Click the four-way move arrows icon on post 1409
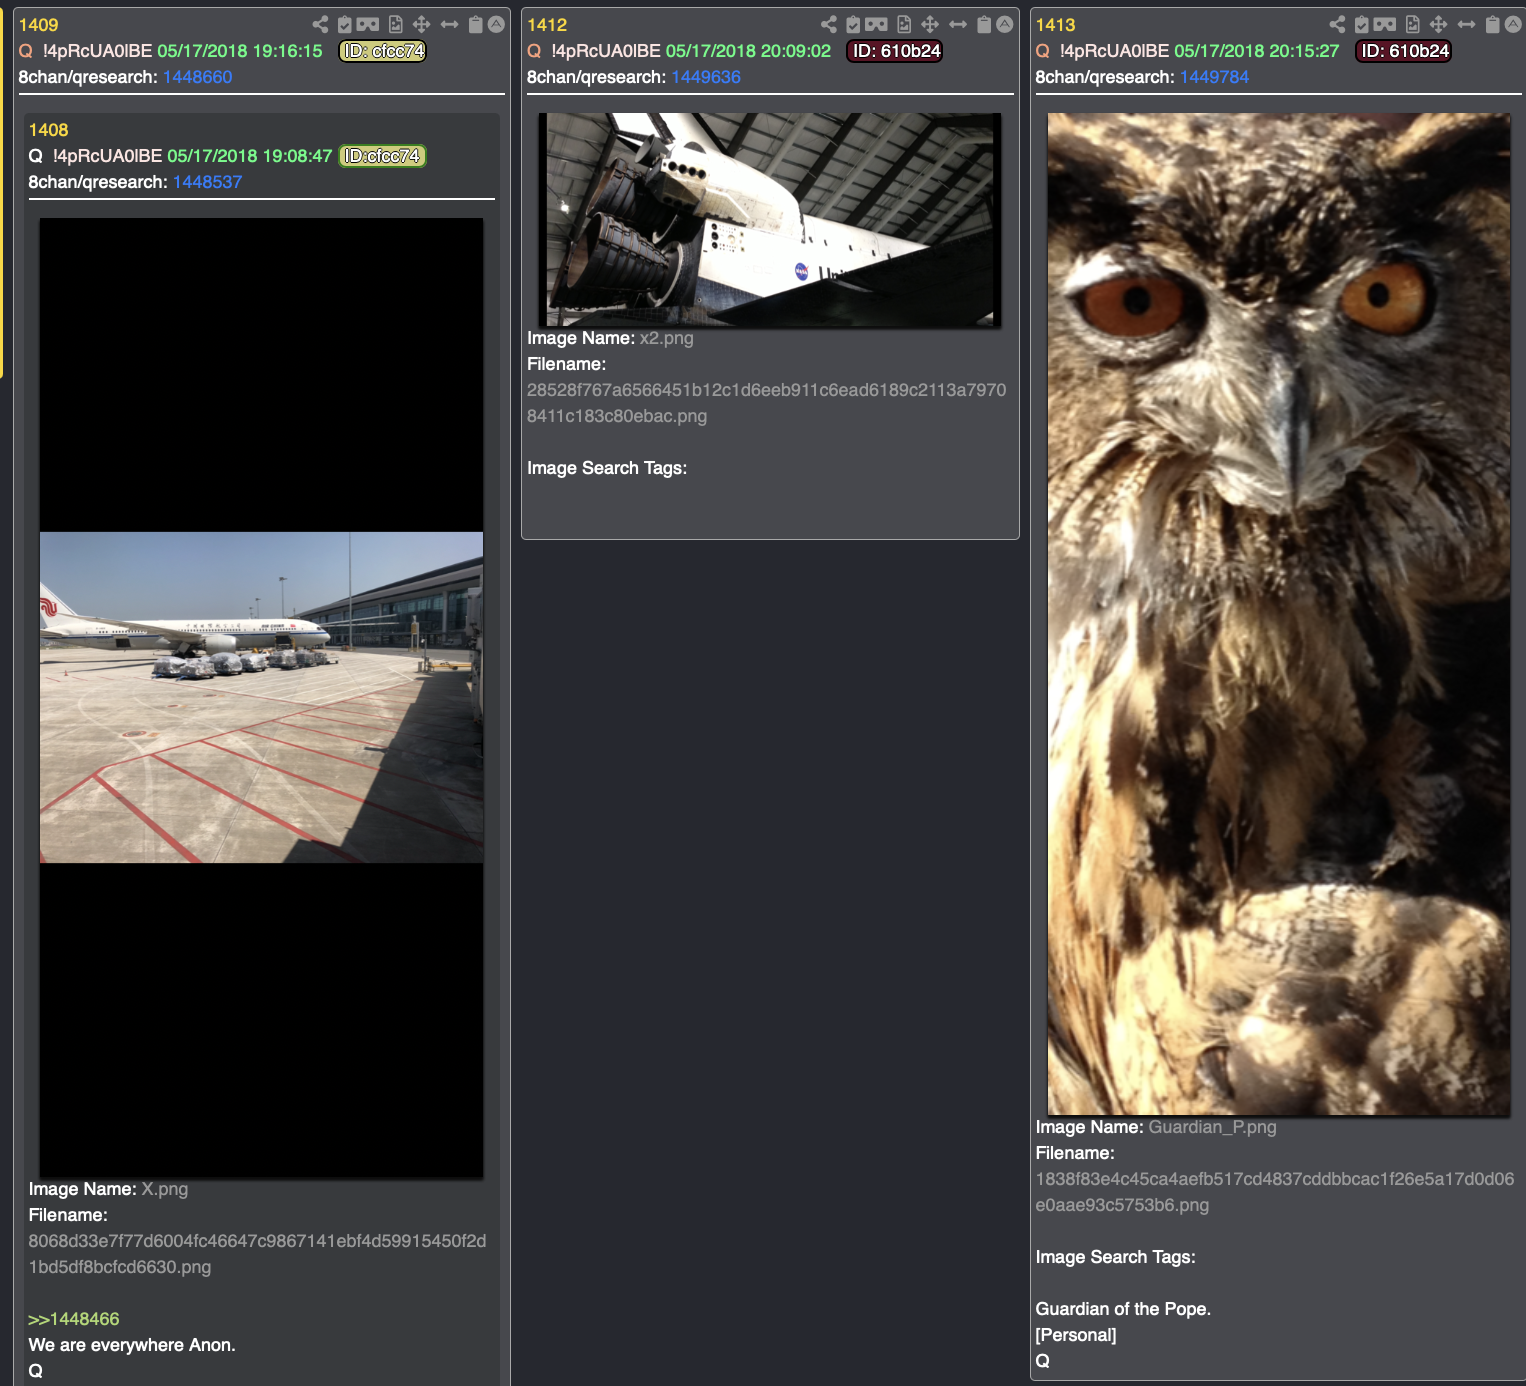Image resolution: width=1526 pixels, height=1386 pixels. coord(422,24)
